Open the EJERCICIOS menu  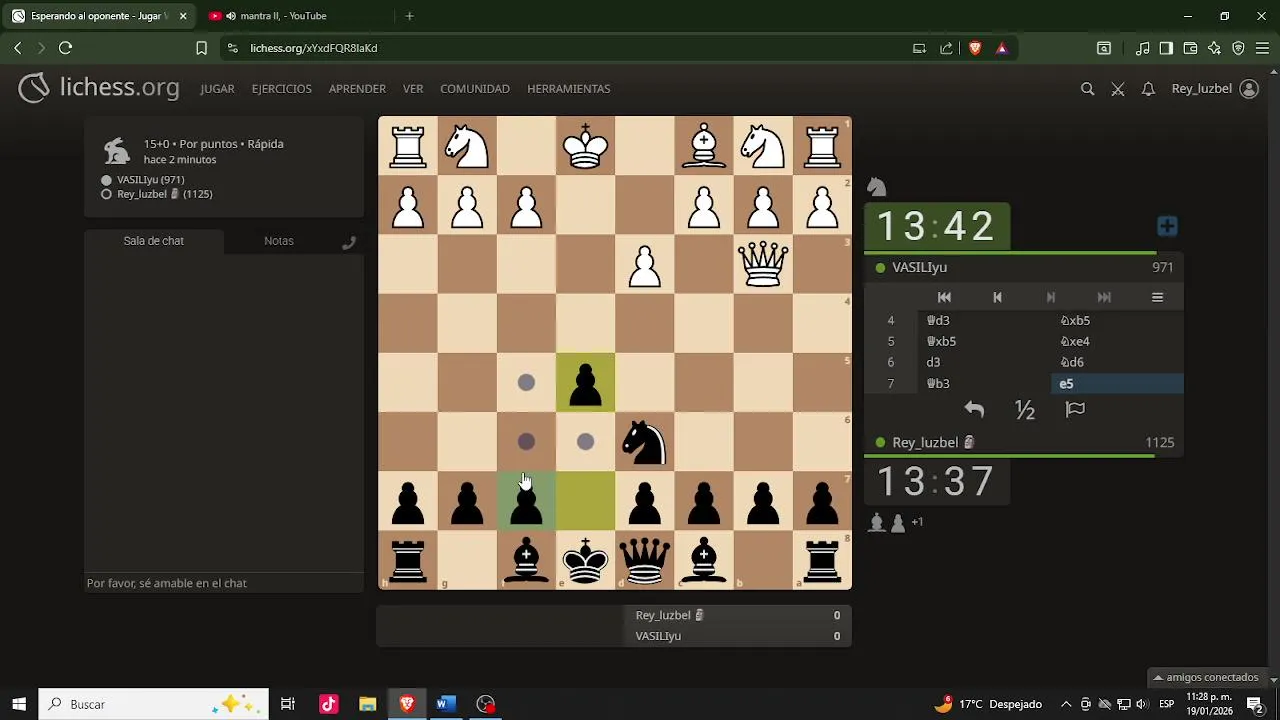(x=282, y=89)
